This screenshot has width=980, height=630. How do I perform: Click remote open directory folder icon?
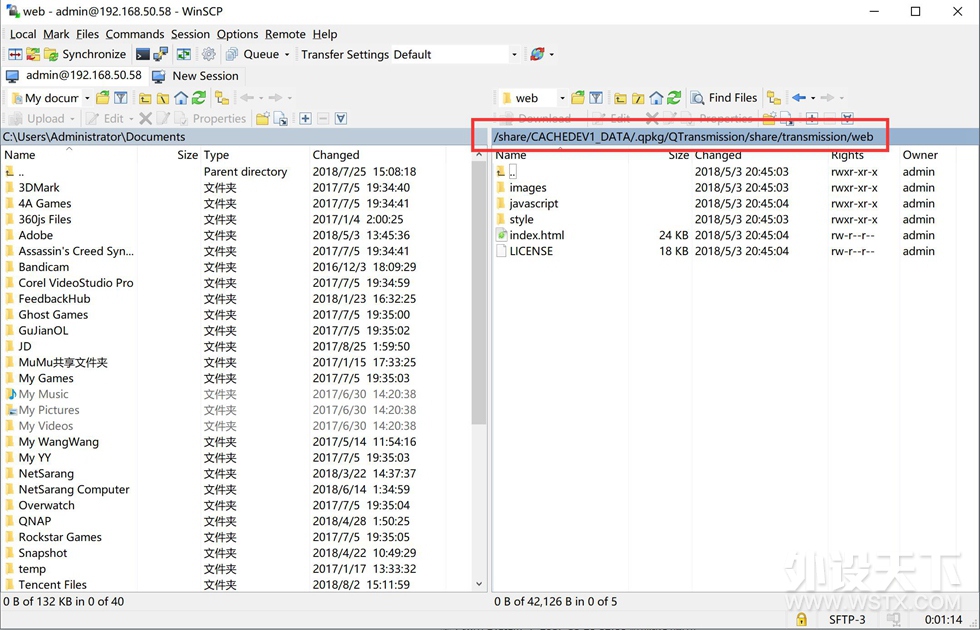click(x=578, y=98)
